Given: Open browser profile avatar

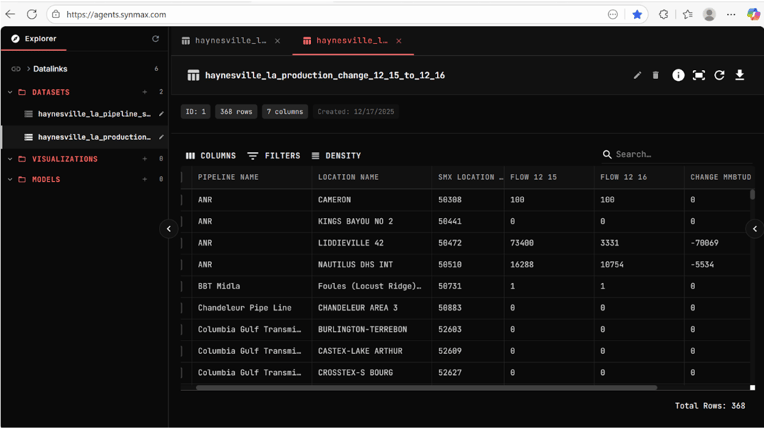Looking at the screenshot, I should coord(709,15).
